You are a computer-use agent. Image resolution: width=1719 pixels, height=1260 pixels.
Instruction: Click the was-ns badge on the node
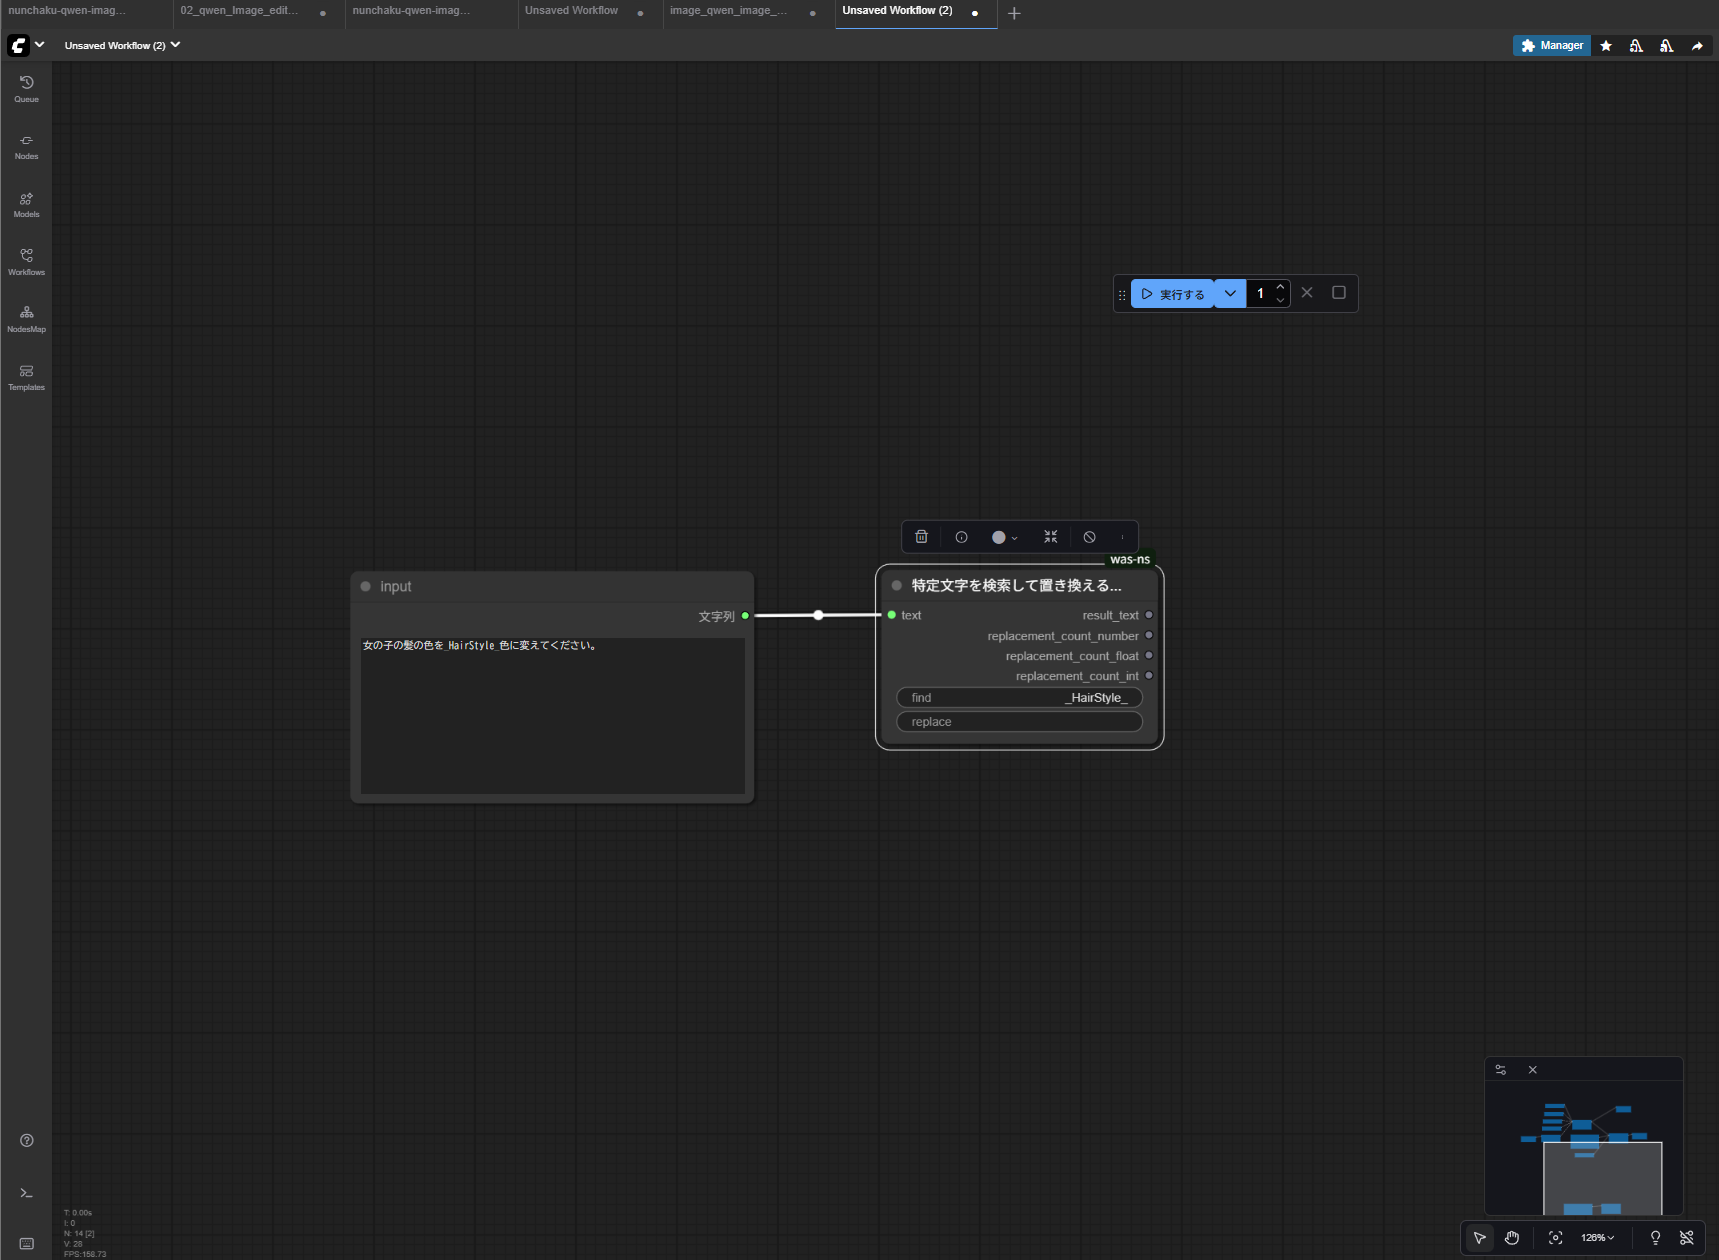[x=1130, y=560]
